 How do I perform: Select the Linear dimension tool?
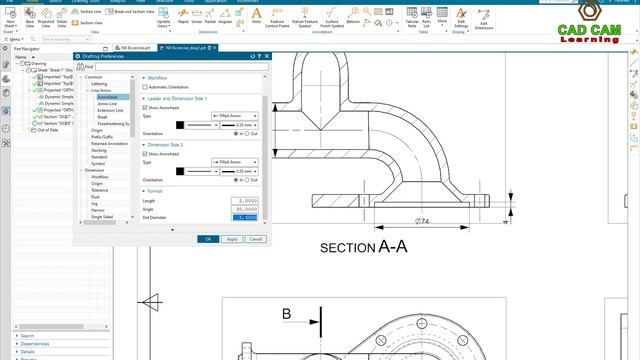(x=197, y=16)
